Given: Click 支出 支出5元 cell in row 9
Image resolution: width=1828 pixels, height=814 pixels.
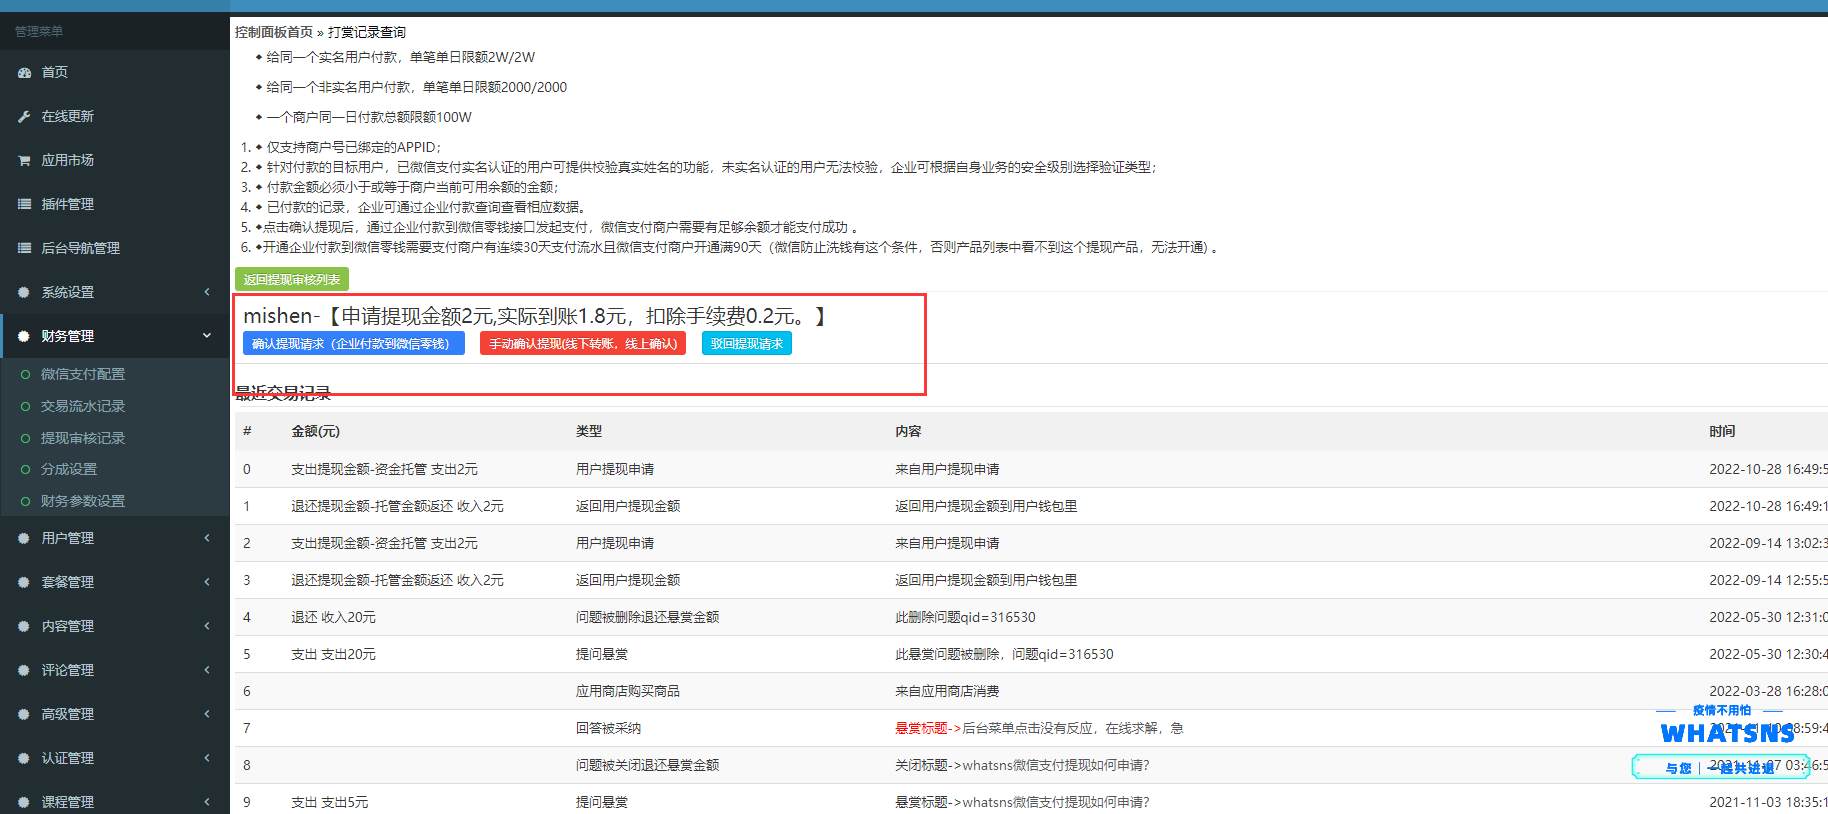Looking at the screenshot, I should pyautogui.click(x=329, y=802).
